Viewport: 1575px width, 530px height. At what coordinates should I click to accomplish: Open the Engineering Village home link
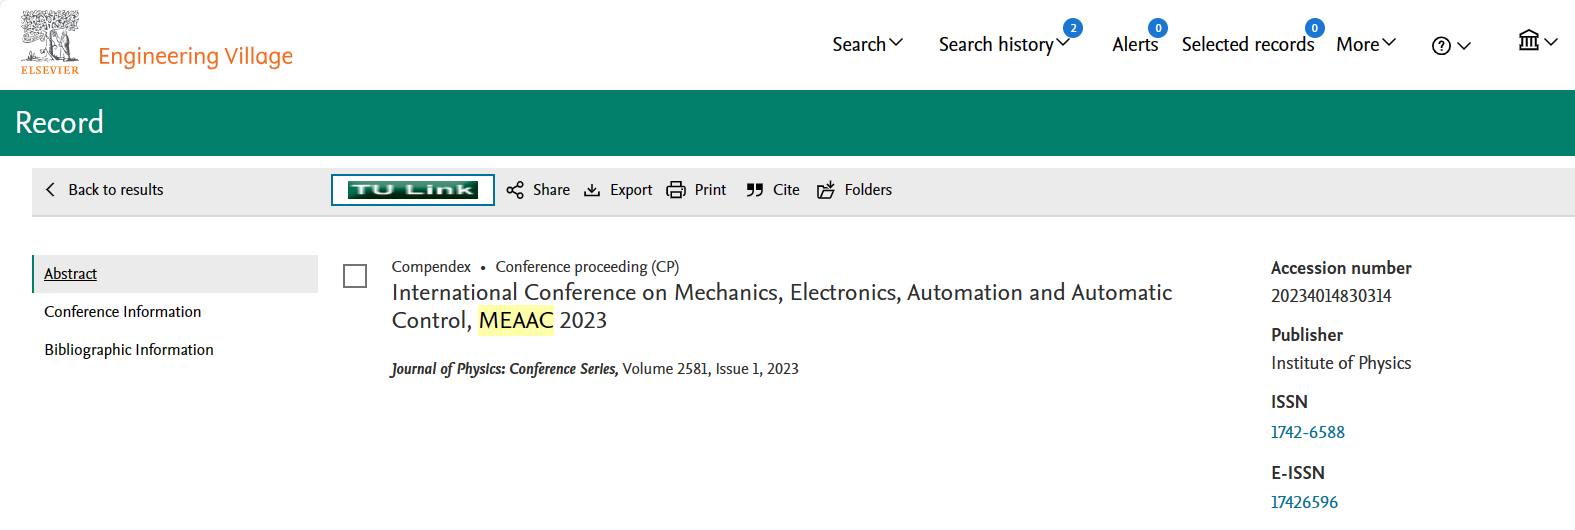(x=196, y=56)
